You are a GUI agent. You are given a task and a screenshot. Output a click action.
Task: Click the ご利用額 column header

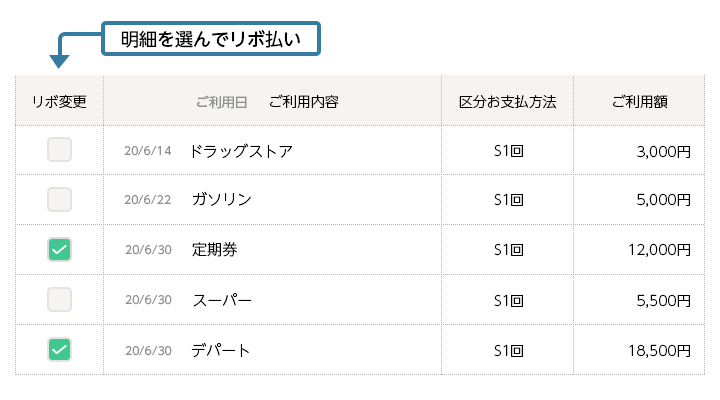(640, 101)
